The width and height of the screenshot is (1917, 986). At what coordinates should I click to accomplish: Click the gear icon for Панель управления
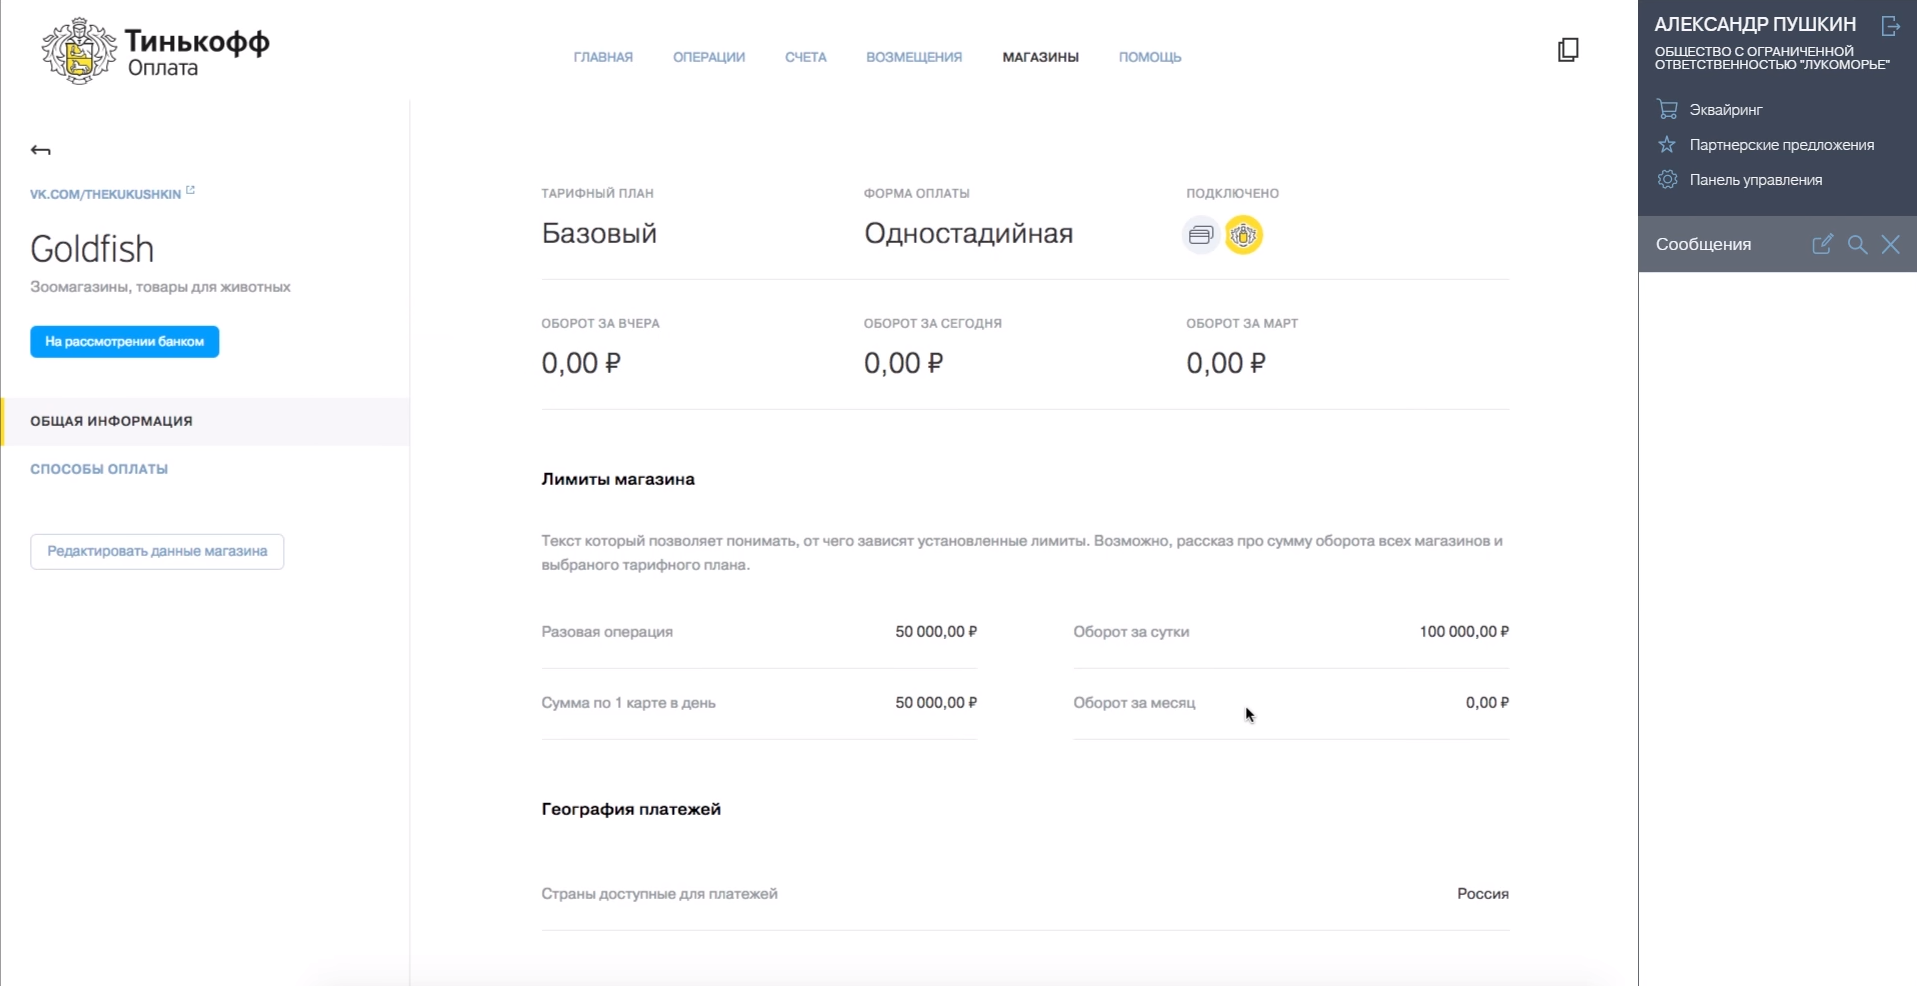click(x=1667, y=180)
